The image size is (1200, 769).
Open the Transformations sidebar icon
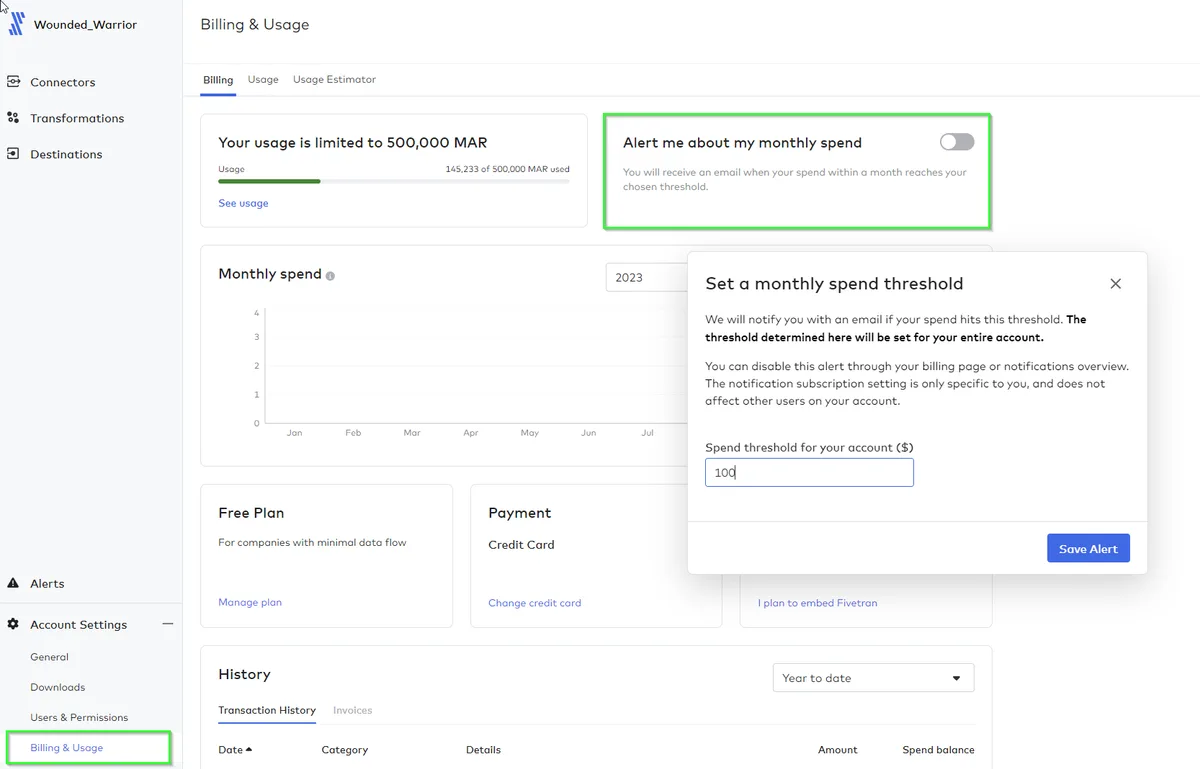(x=13, y=118)
